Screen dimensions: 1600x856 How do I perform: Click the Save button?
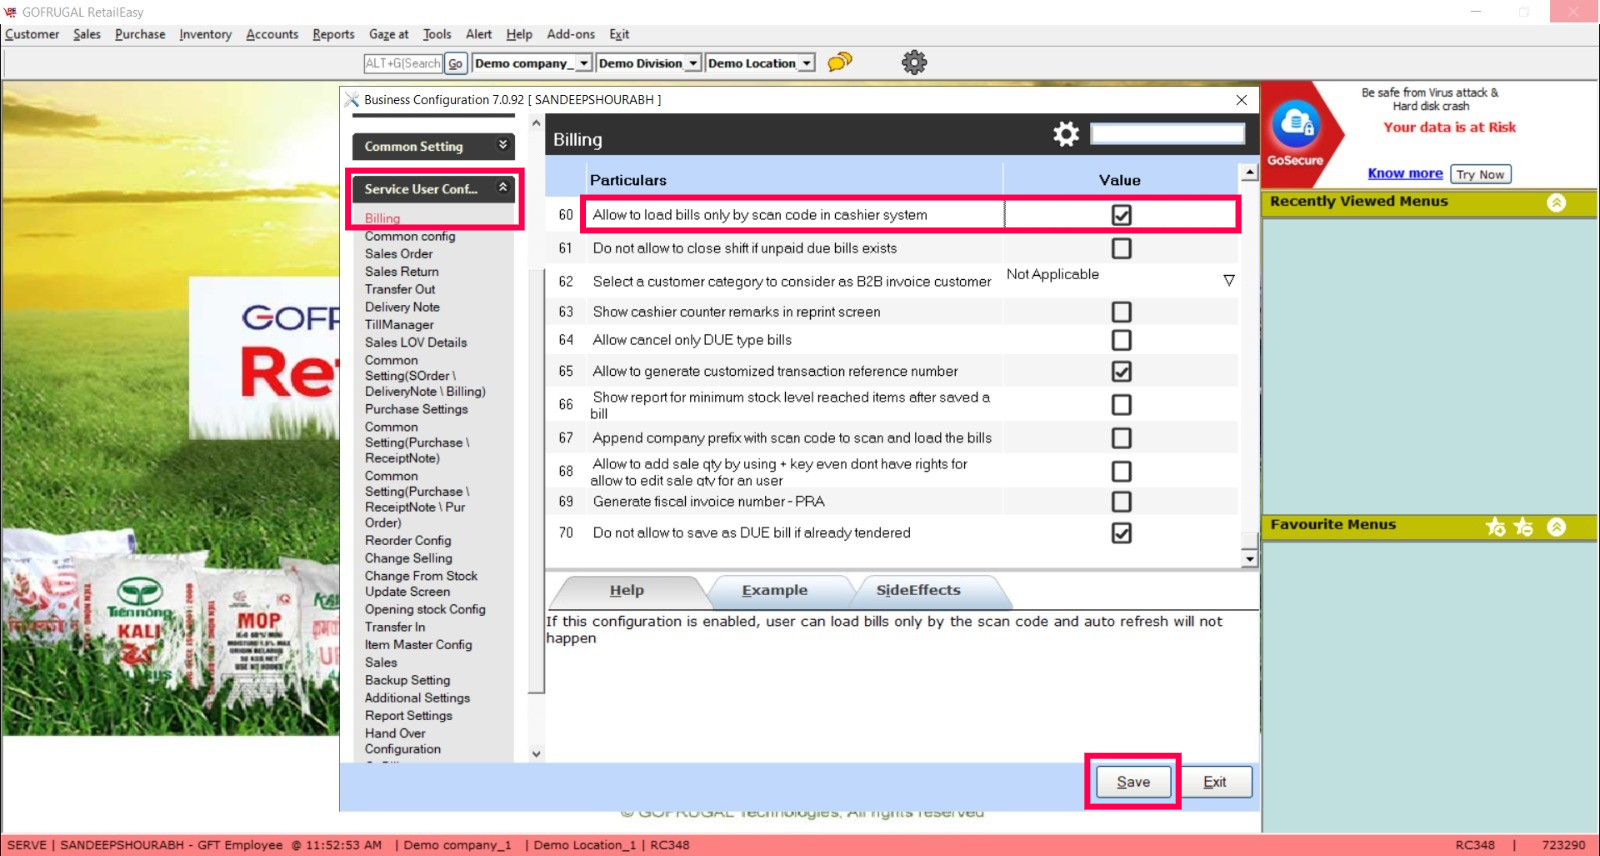point(1133,782)
